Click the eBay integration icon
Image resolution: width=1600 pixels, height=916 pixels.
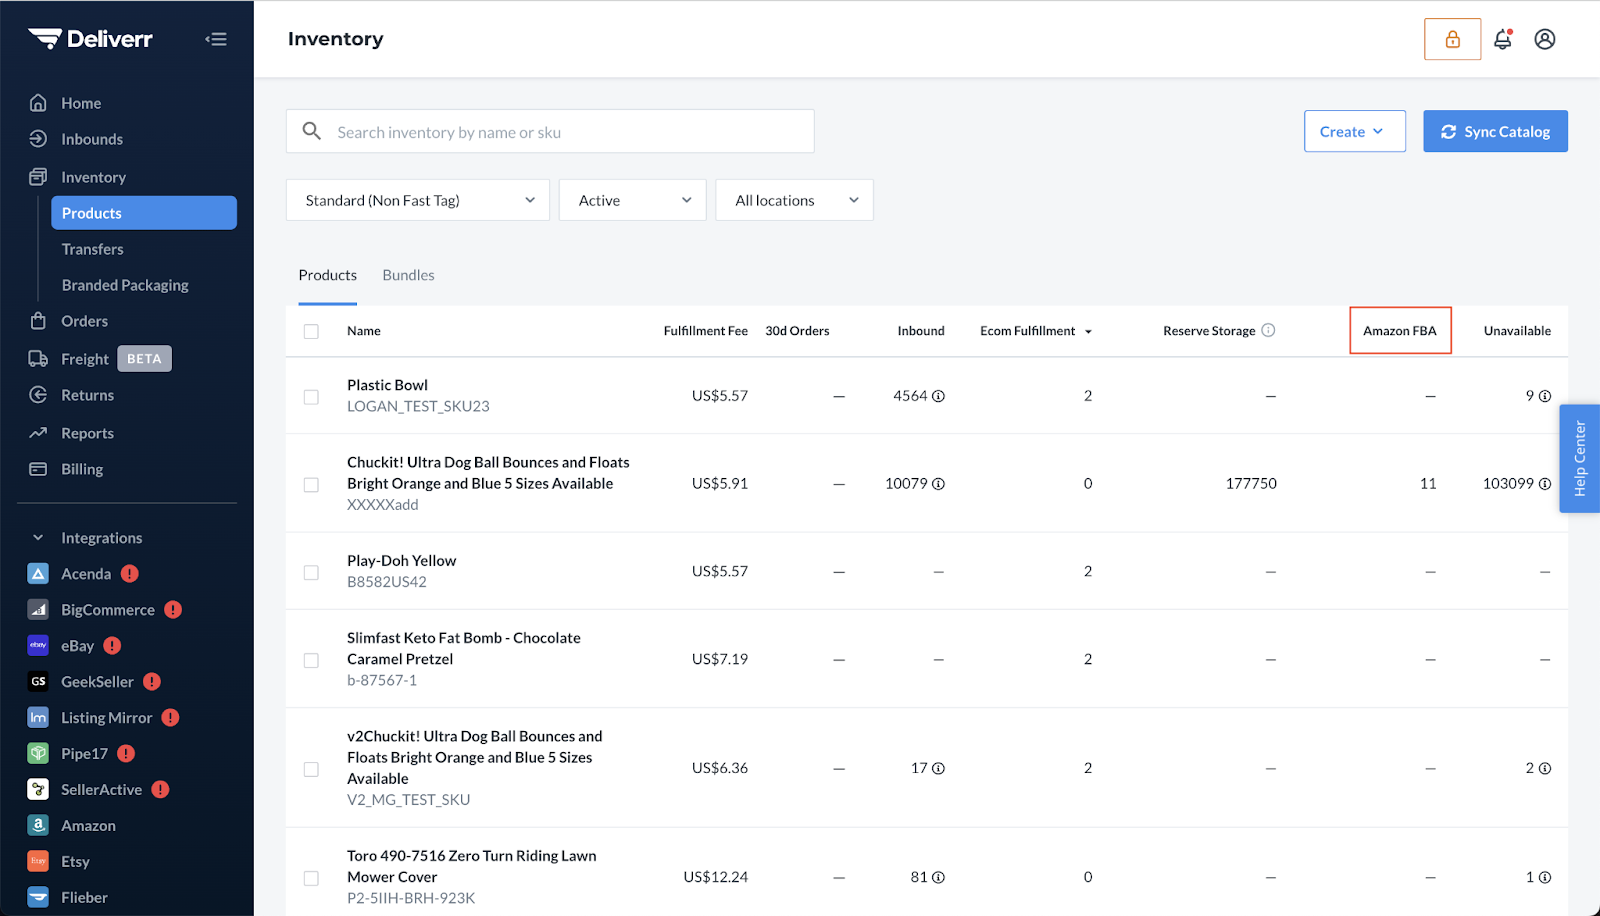point(38,645)
